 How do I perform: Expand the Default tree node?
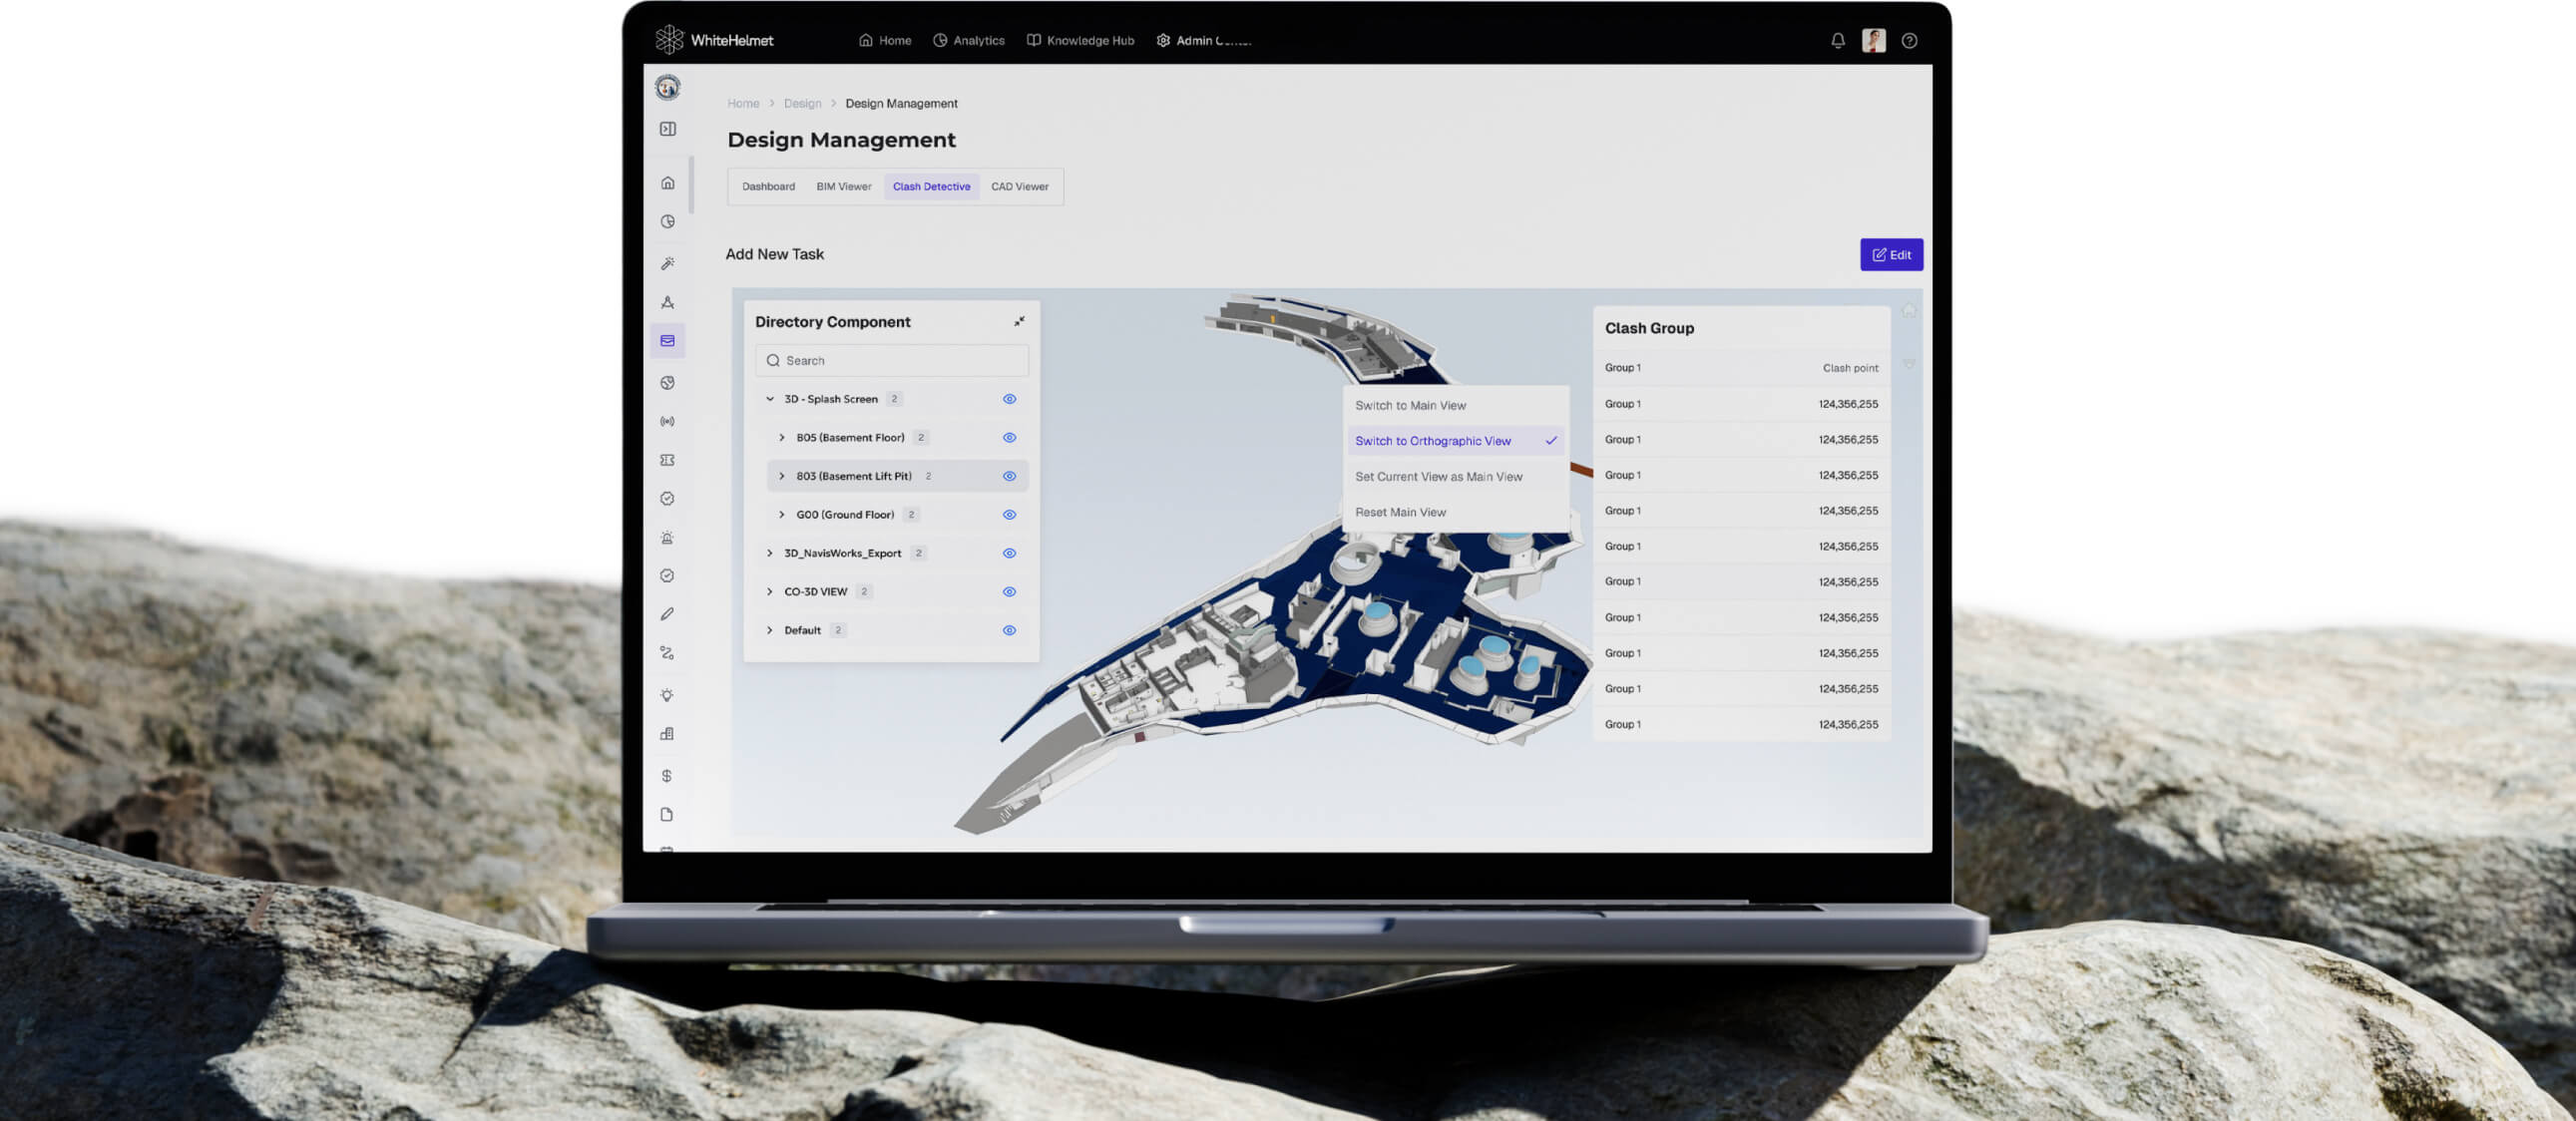coord(770,630)
